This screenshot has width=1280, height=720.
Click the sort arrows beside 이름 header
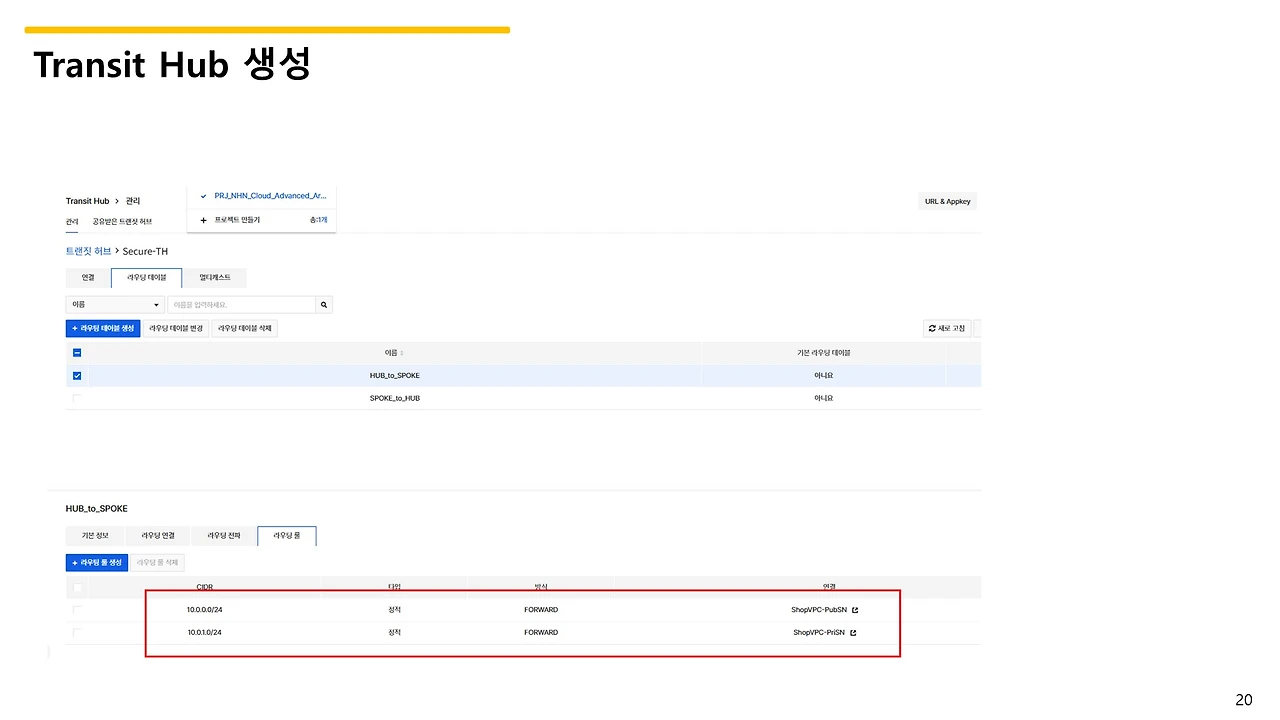402,353
